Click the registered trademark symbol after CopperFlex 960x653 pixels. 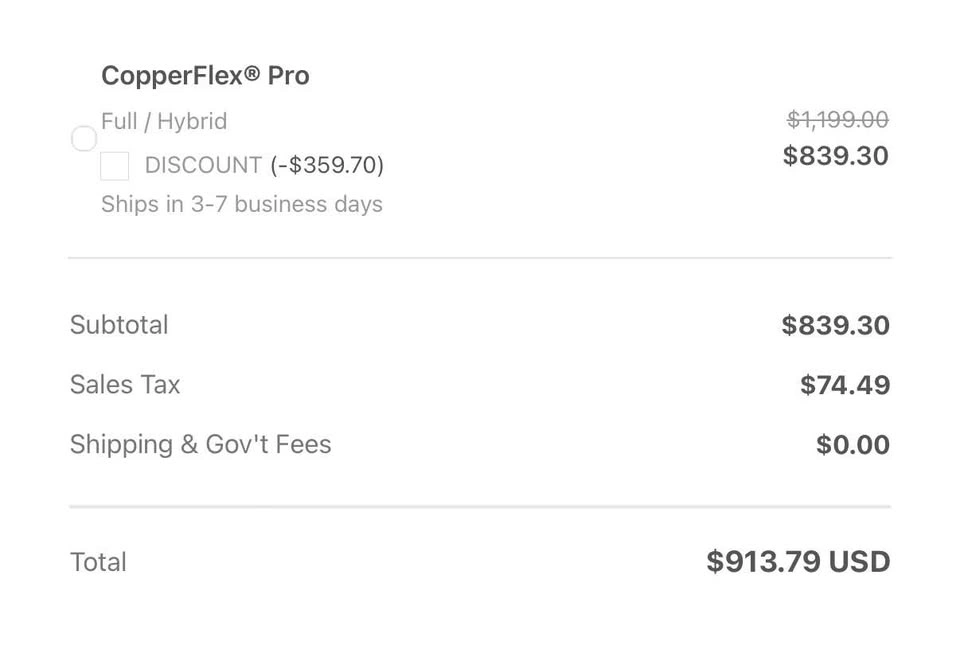[252, 73]
